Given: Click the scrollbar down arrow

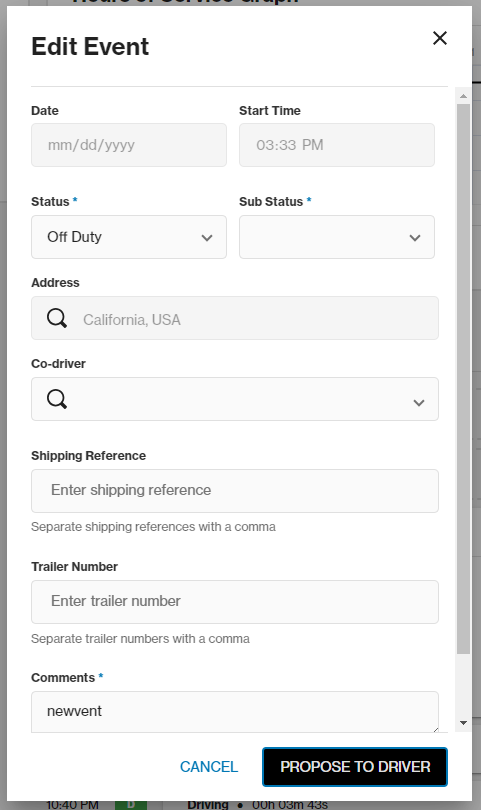Looking at the screenshot, I should [463, 723].
